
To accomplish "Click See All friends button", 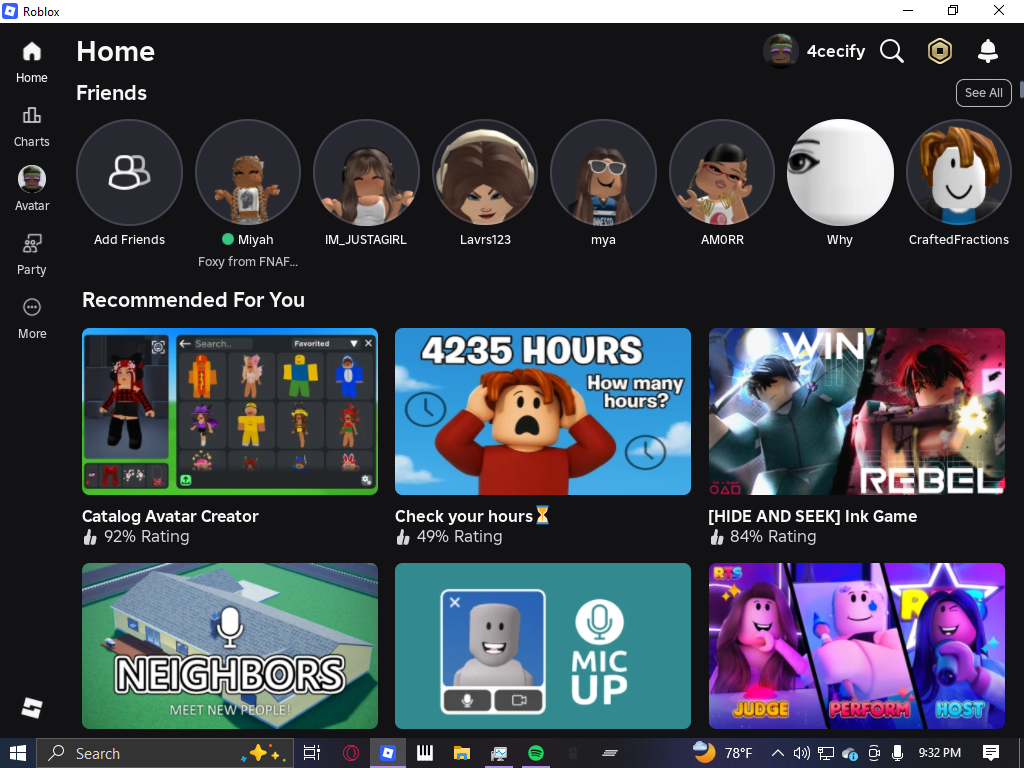I will 984,93.
